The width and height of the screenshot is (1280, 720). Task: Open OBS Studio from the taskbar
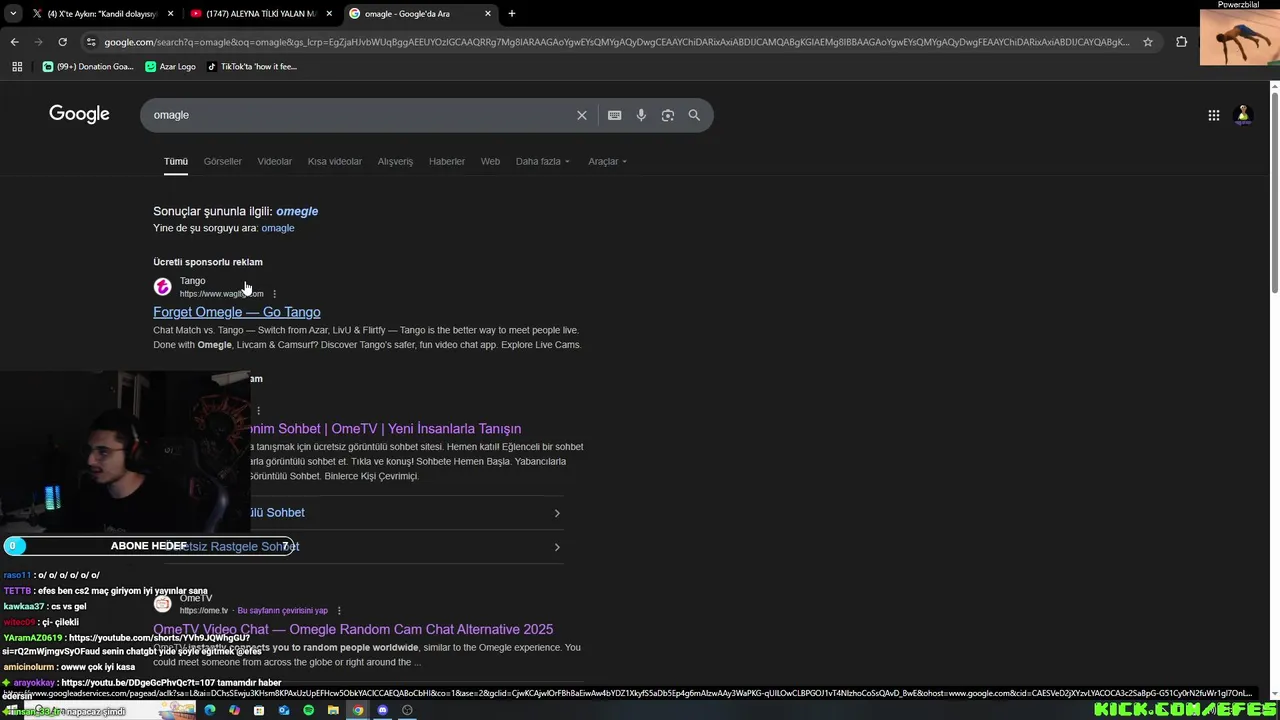[x=407, y=710]
